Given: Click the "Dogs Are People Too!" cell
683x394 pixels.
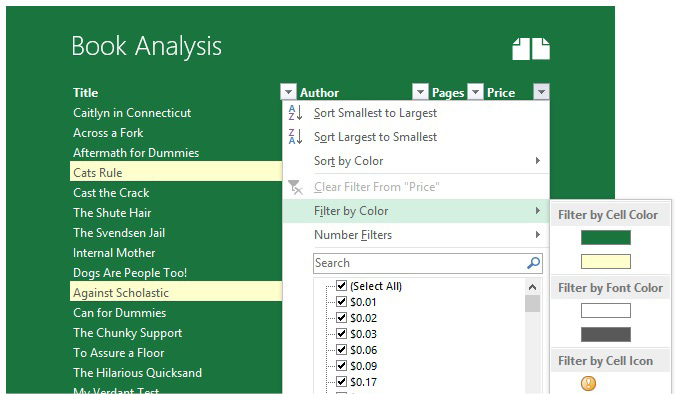Looking at the screenshot, I should (130, 273).
